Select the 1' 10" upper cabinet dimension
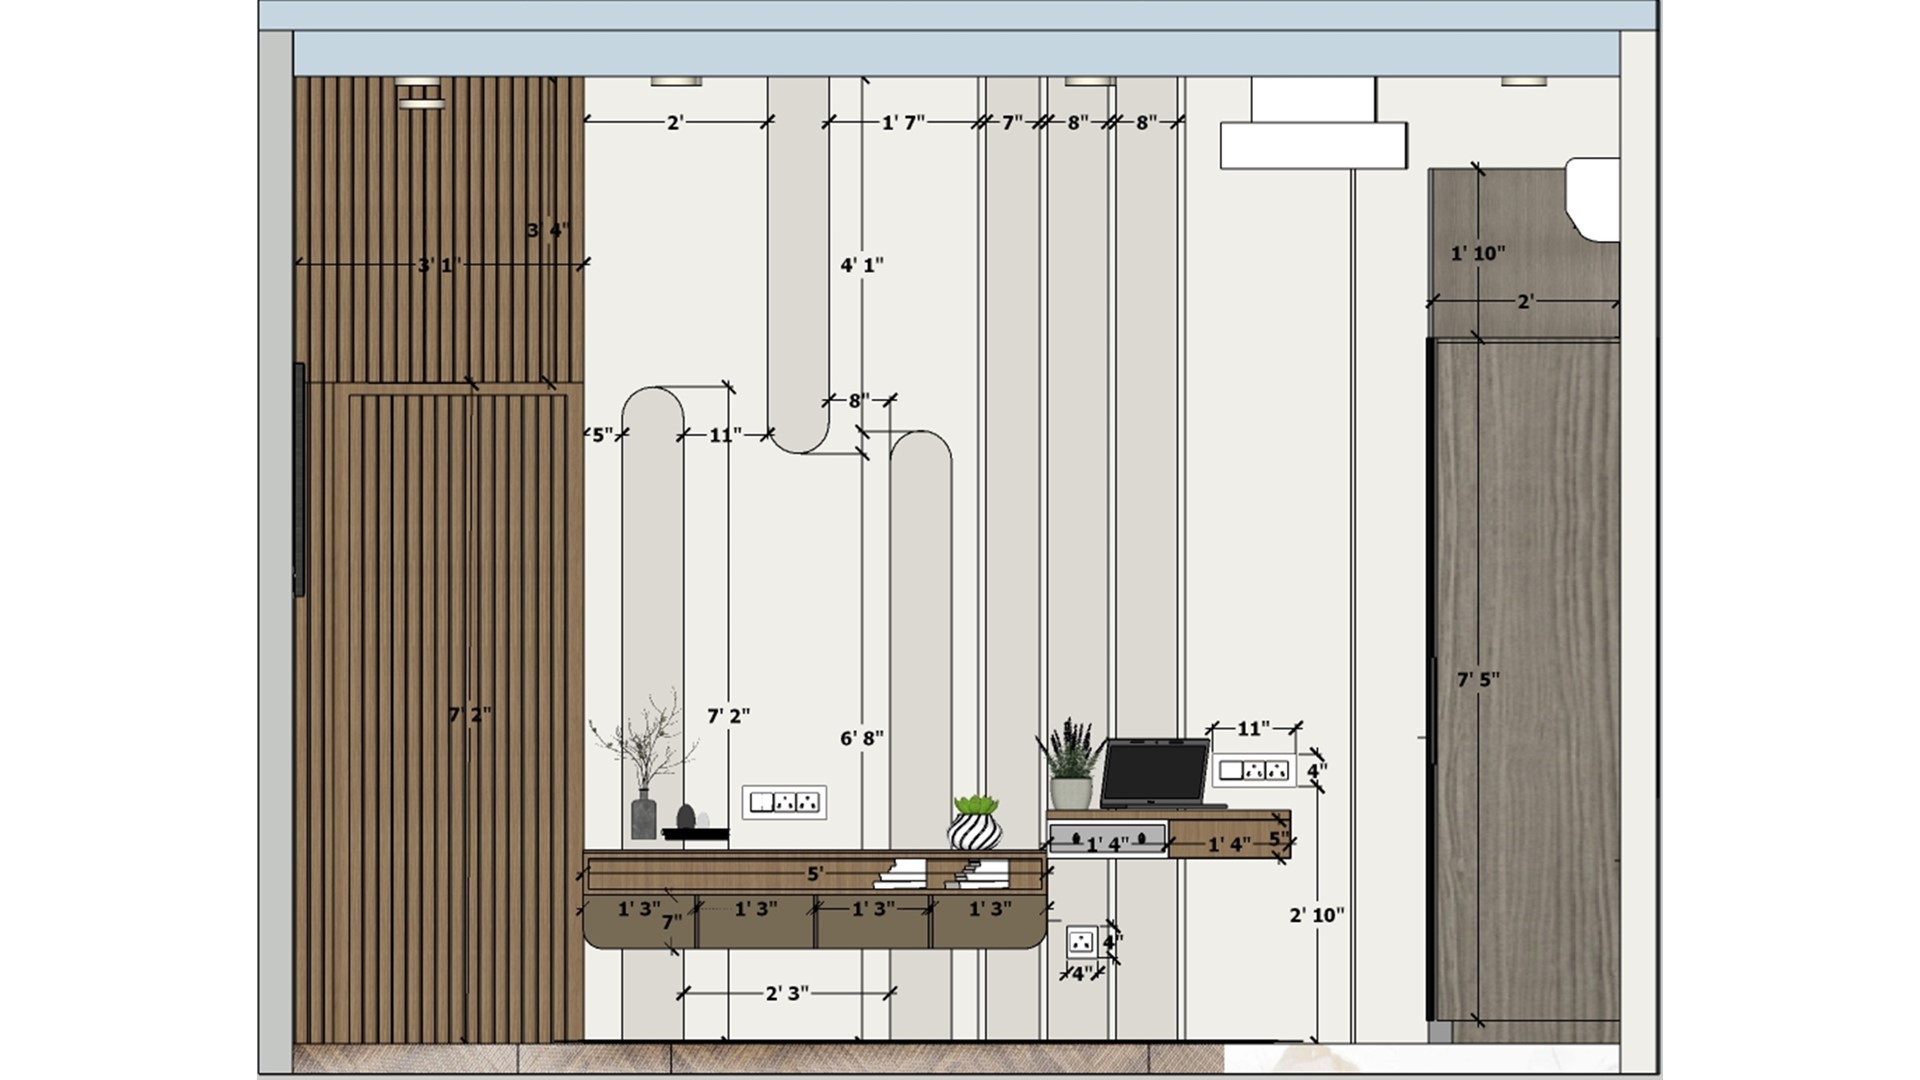This screenshot has width=1920, height=1080. [1478, 254]
